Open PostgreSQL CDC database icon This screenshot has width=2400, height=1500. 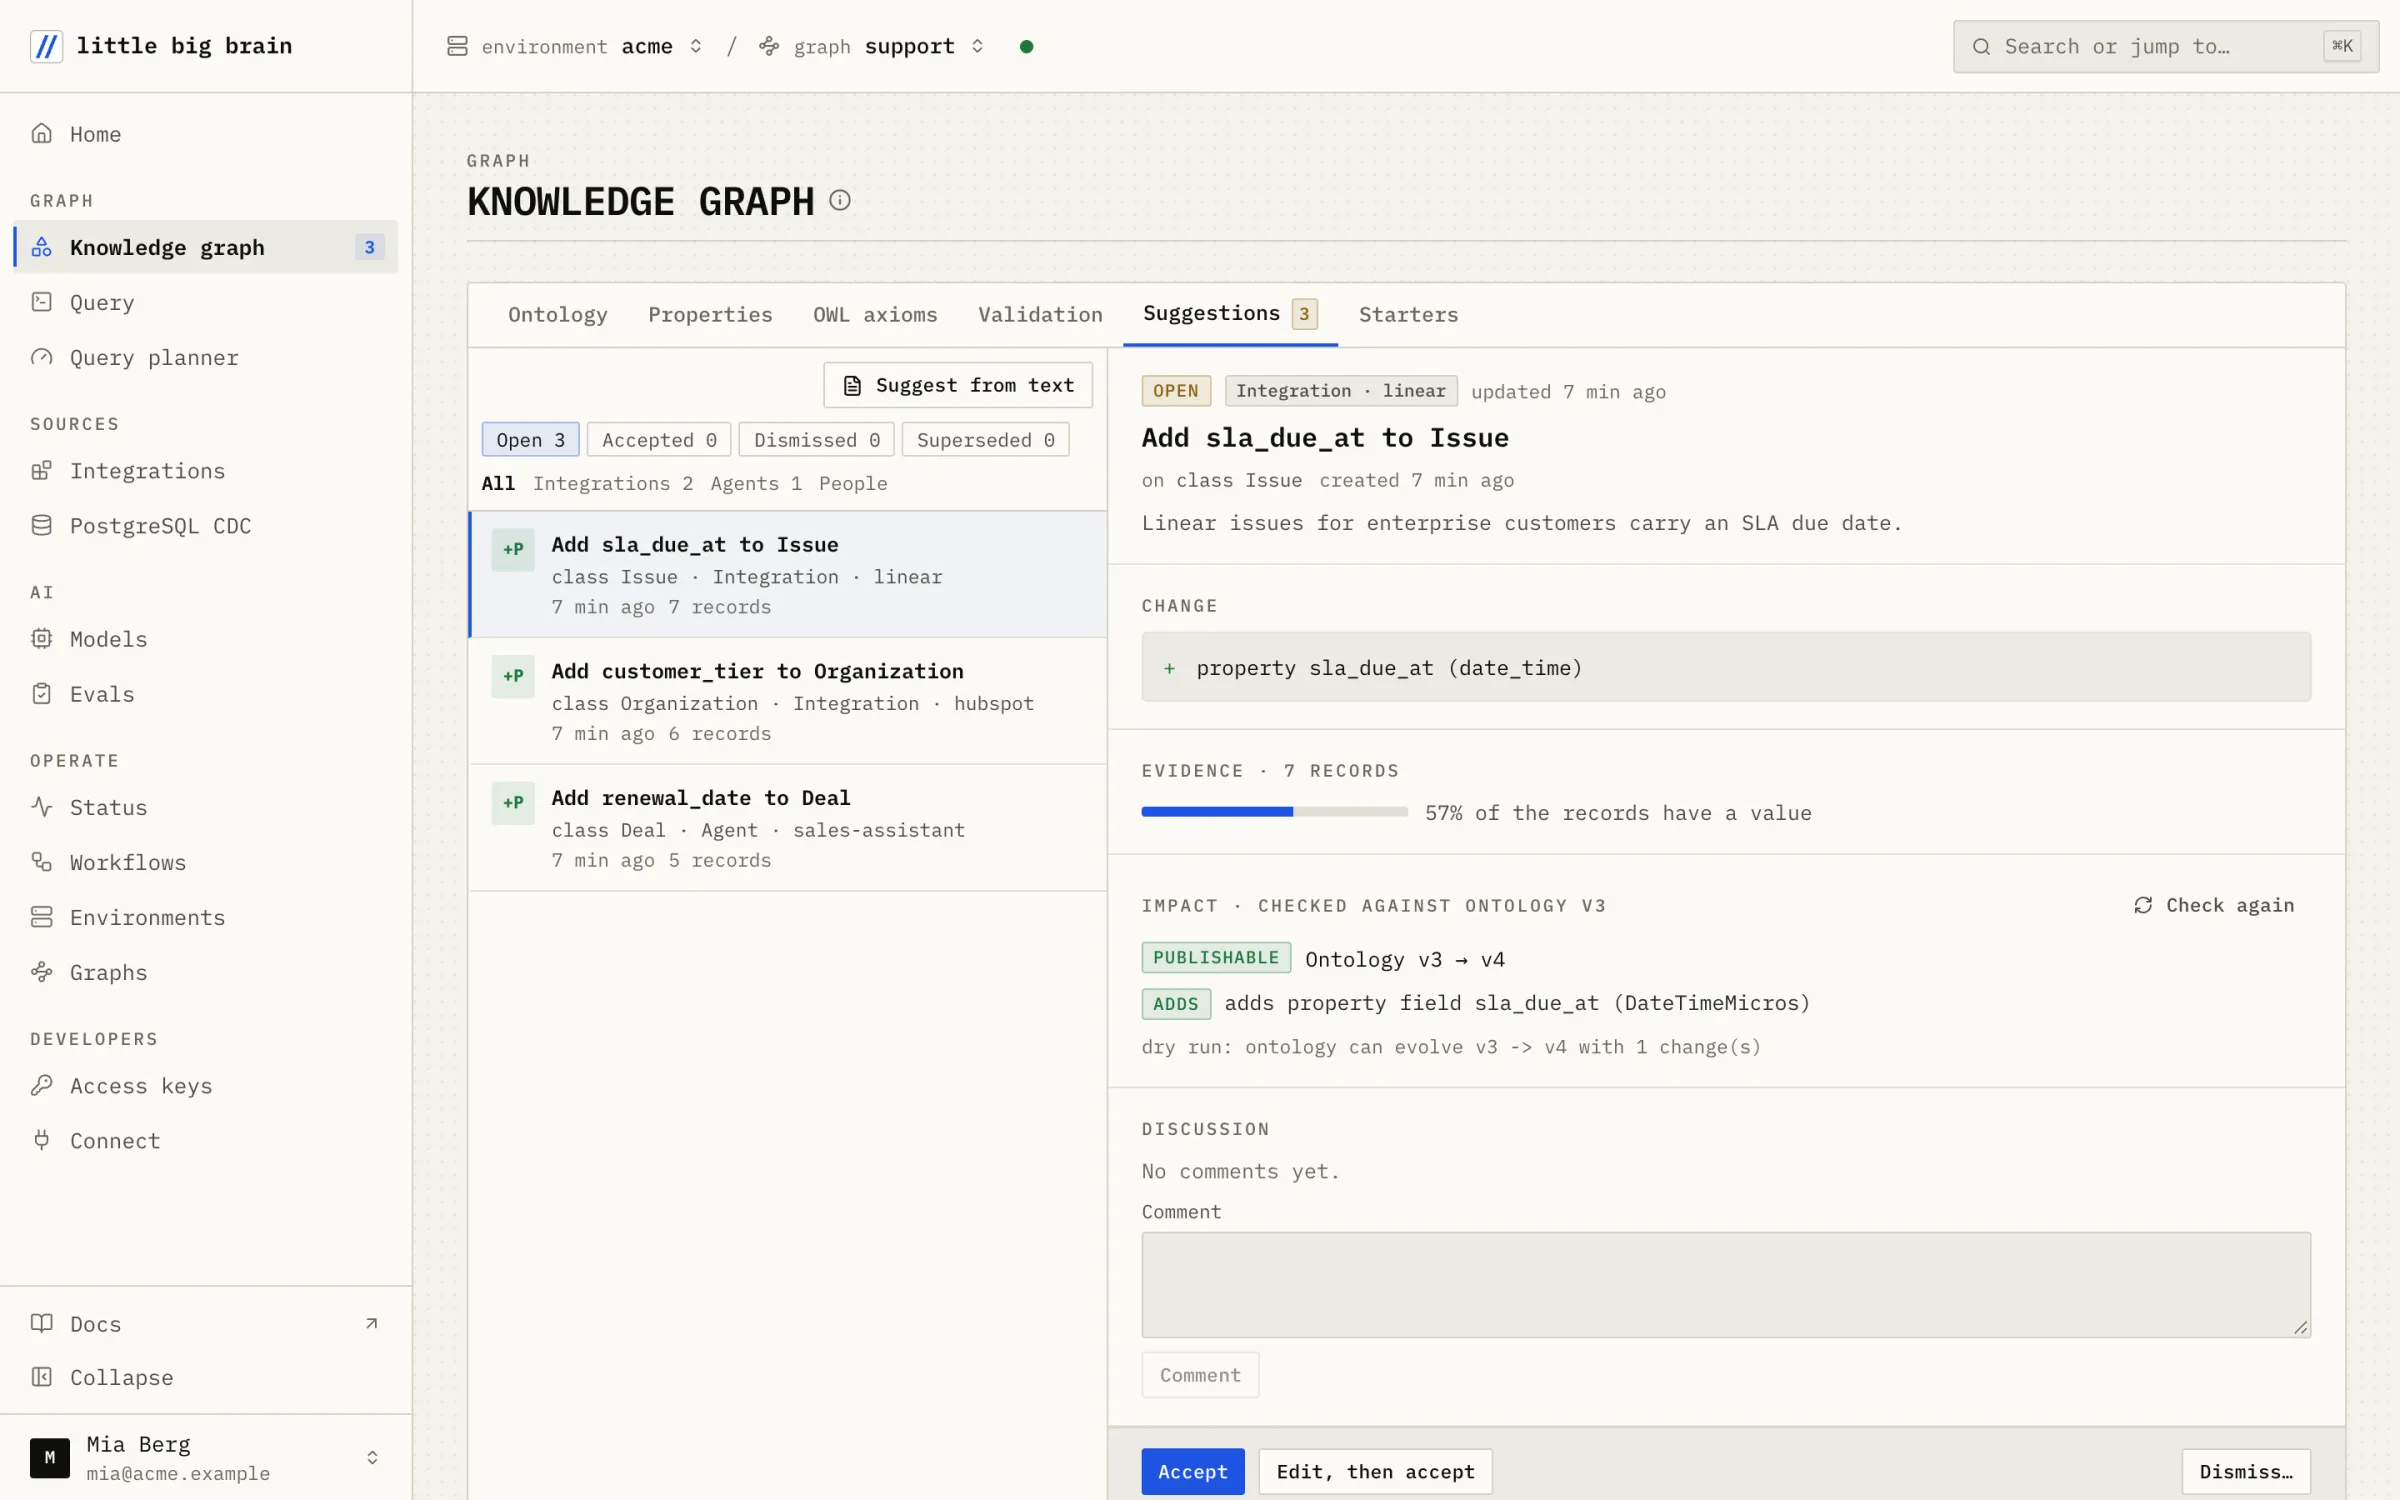point(41,525)
